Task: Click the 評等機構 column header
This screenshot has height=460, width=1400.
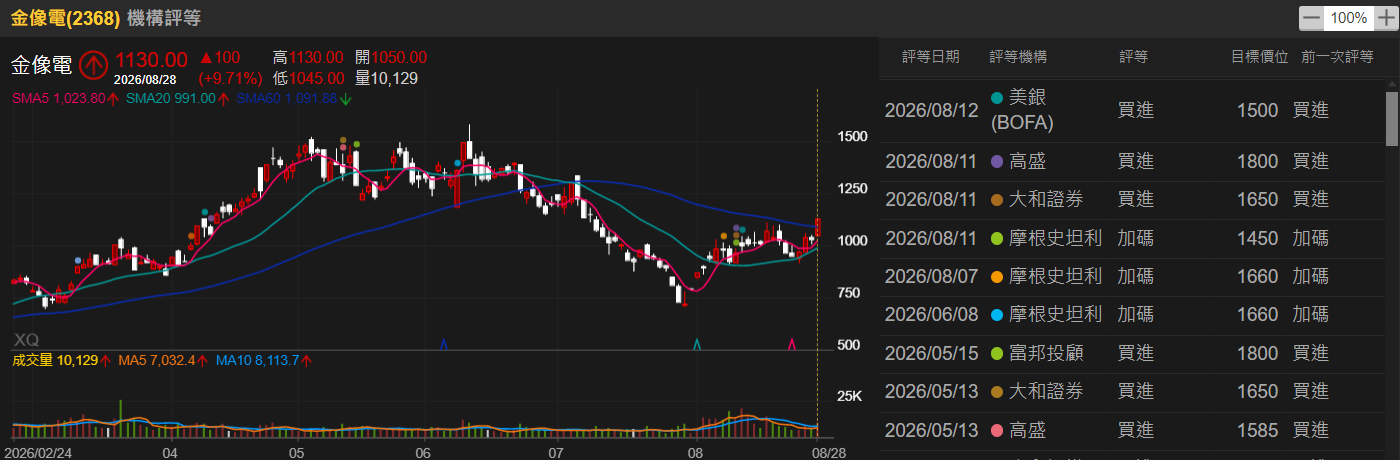Action: 1019,57
